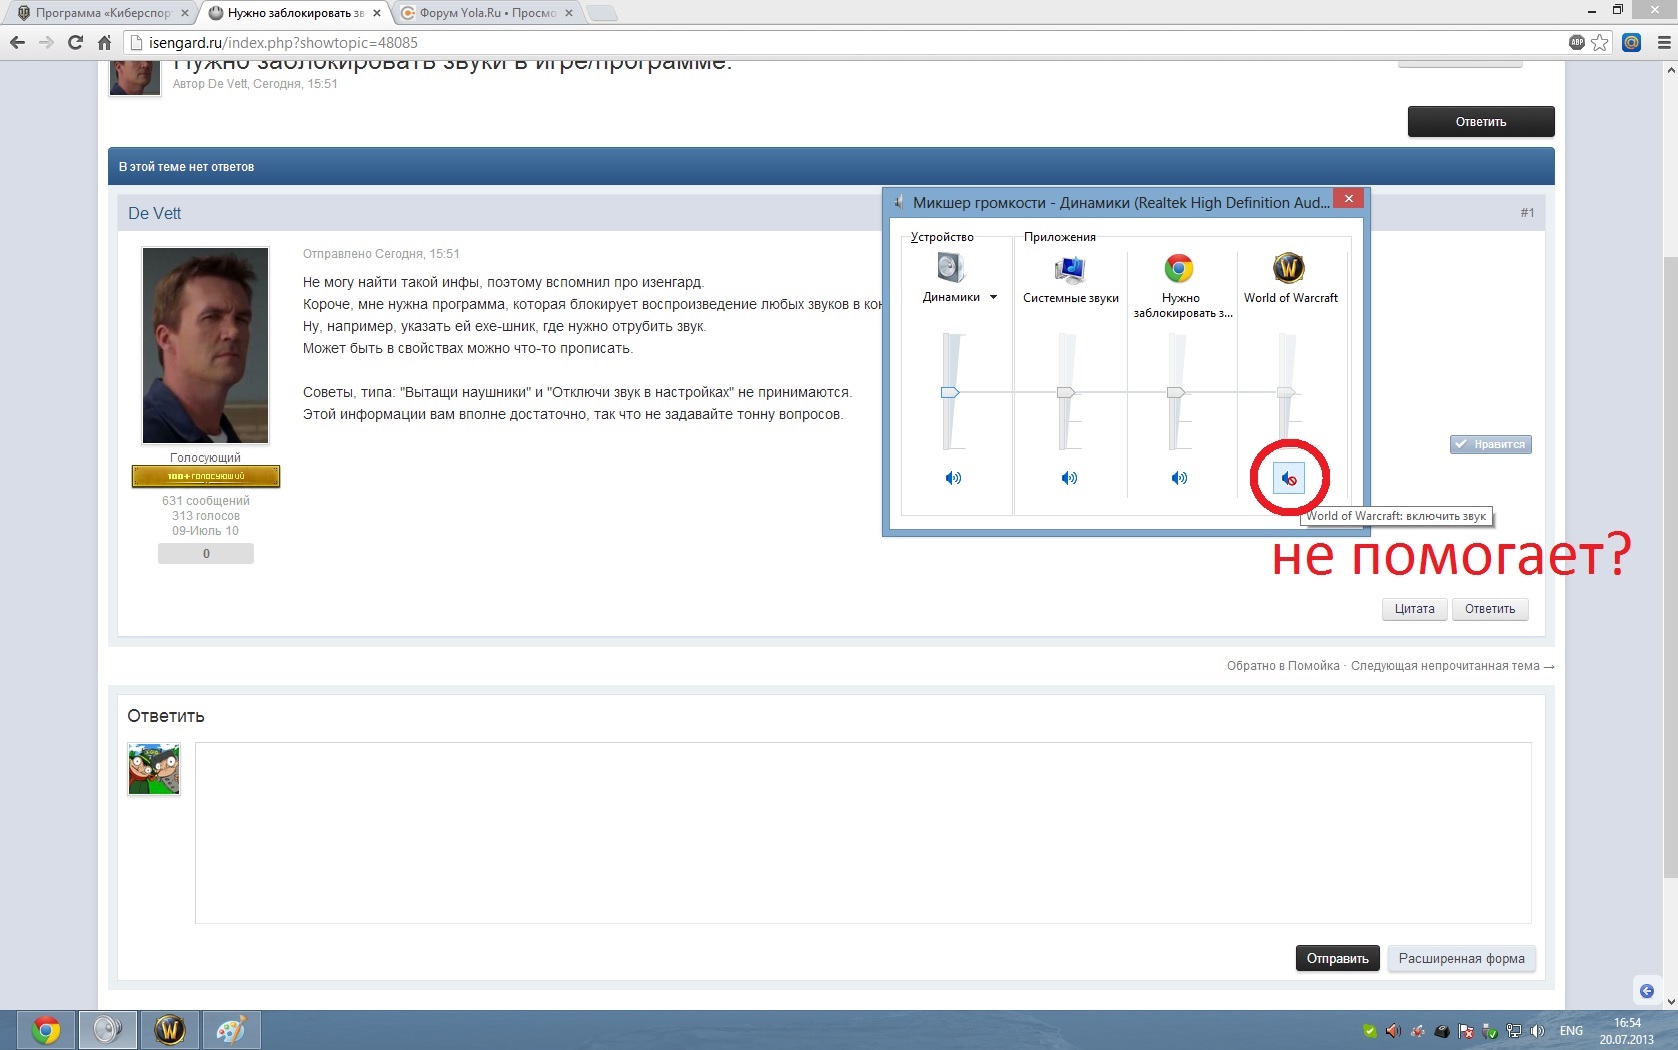This screenshot has height=1050, width=1678.
Task: Open Action Center flag tray icon
Action: coord(1466,1031)
